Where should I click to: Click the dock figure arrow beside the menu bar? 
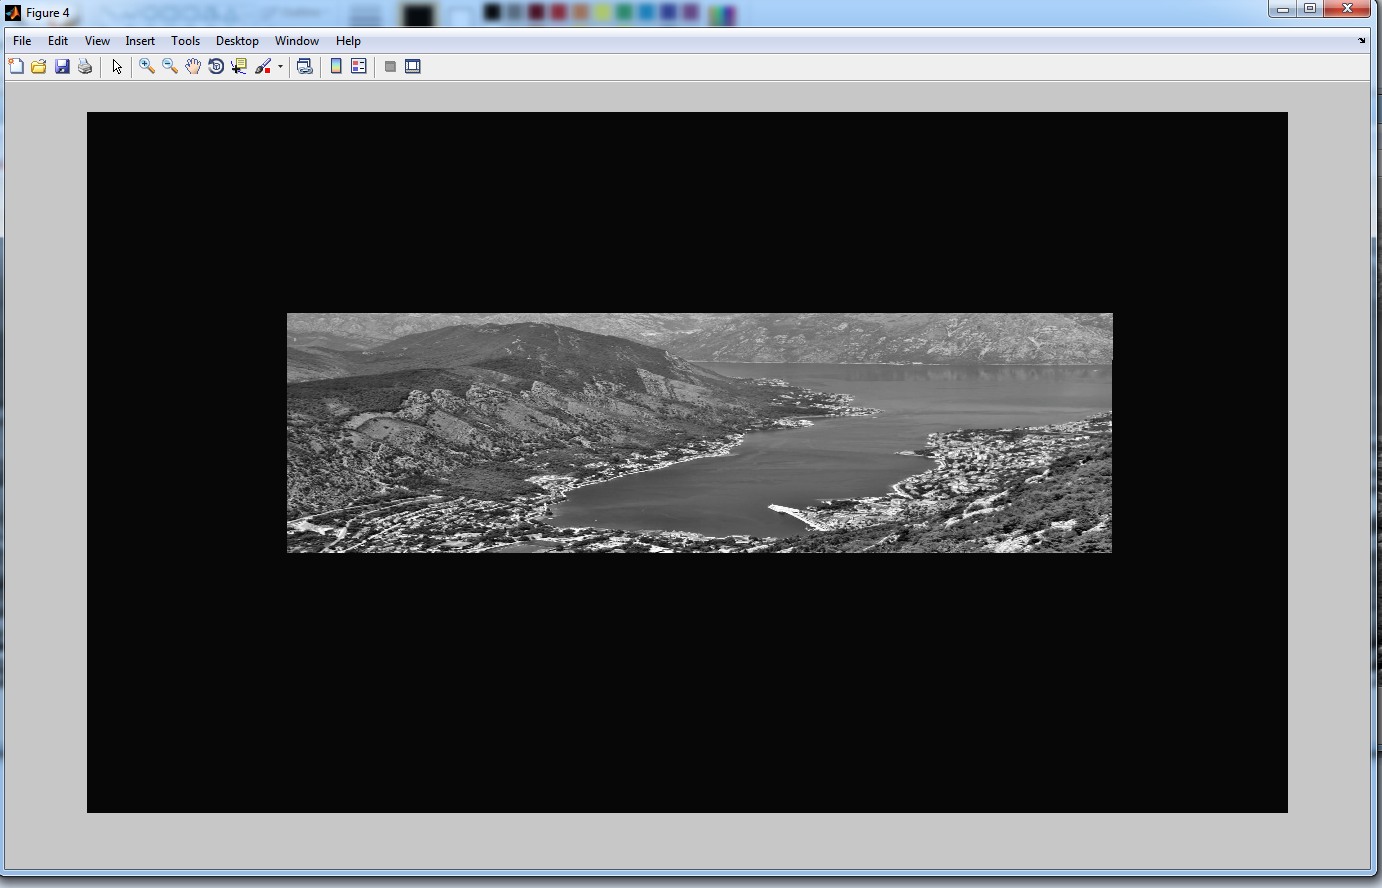click(x=1362, y=41)
